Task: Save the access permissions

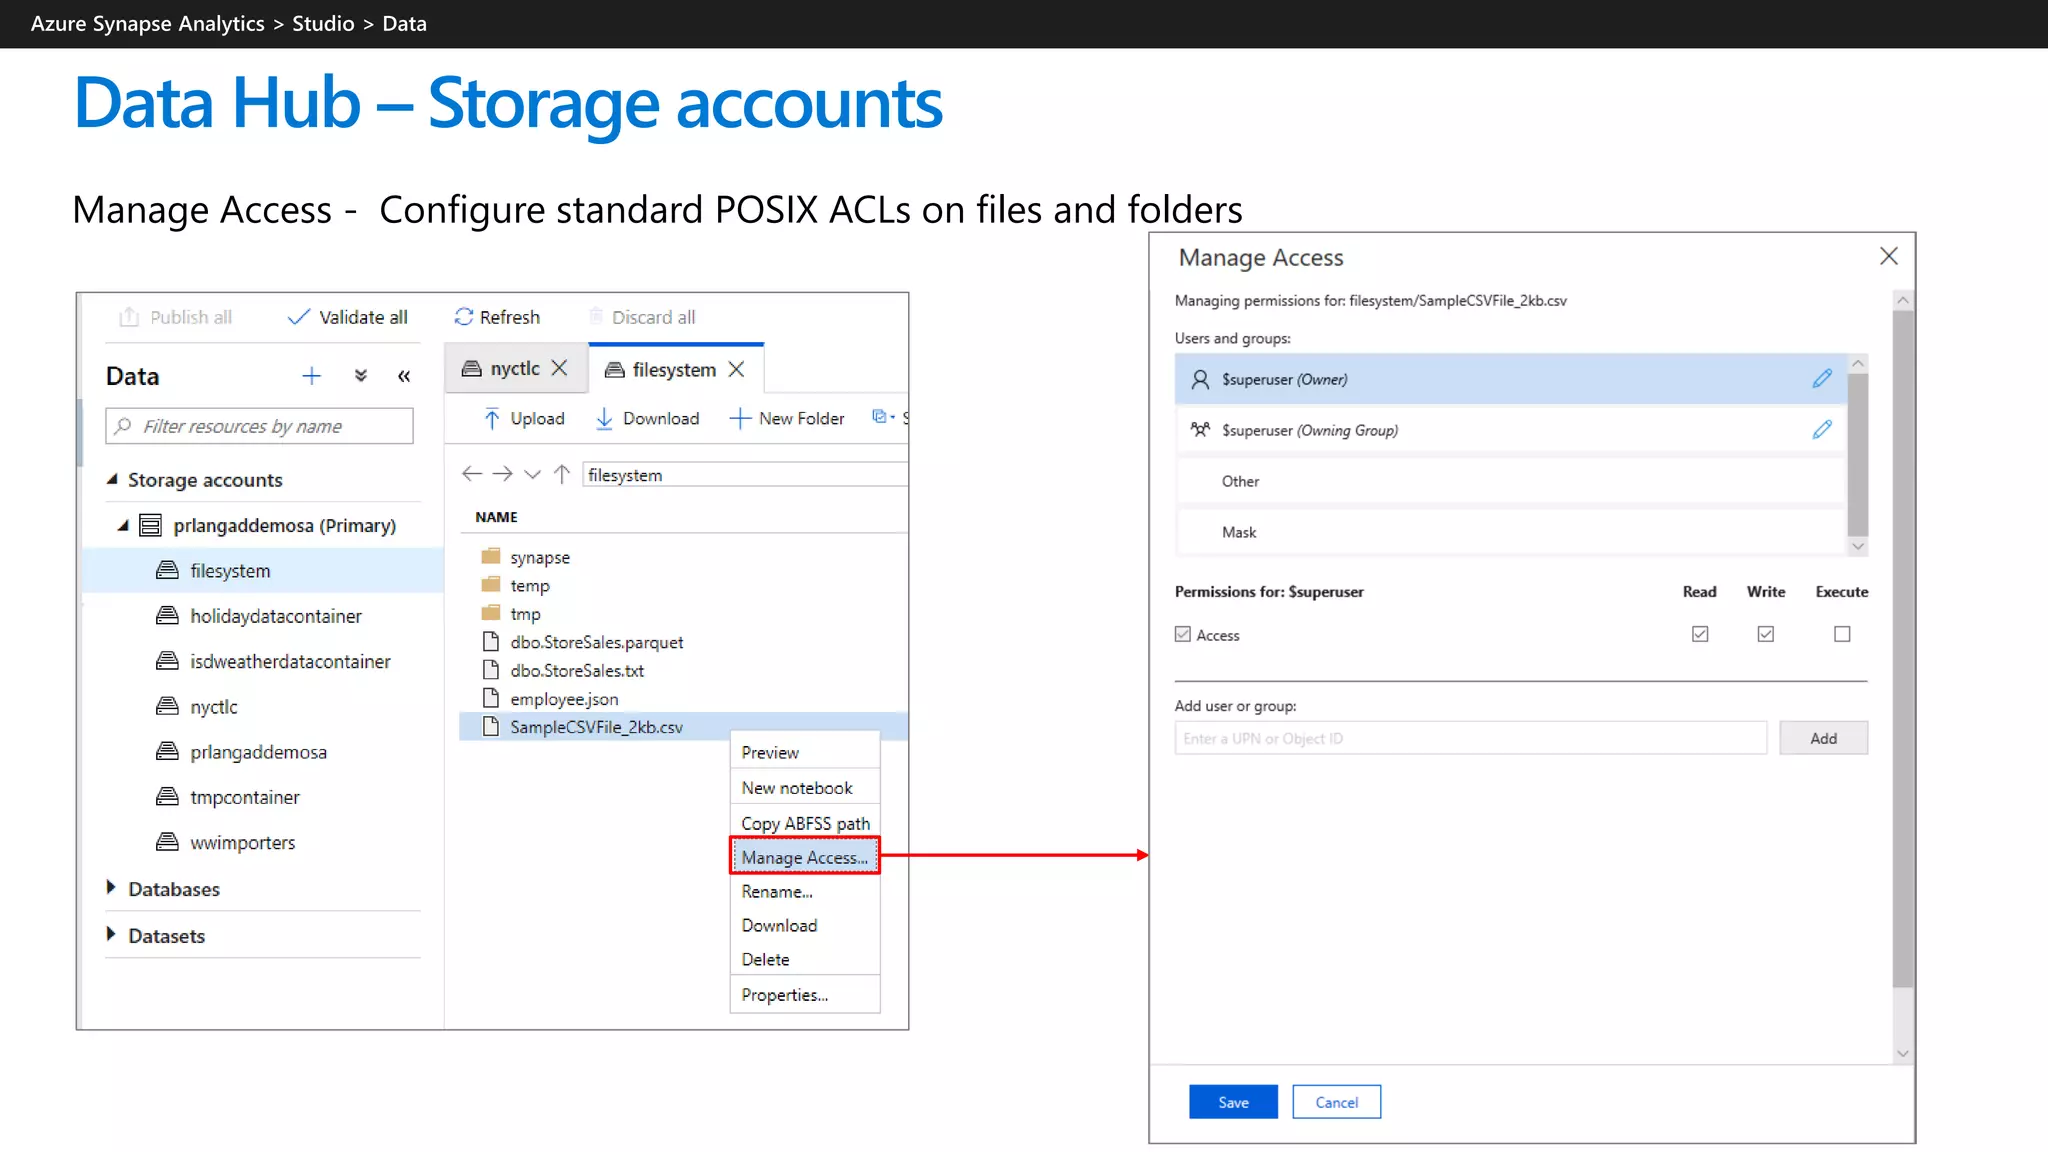Action: 1233,1102
